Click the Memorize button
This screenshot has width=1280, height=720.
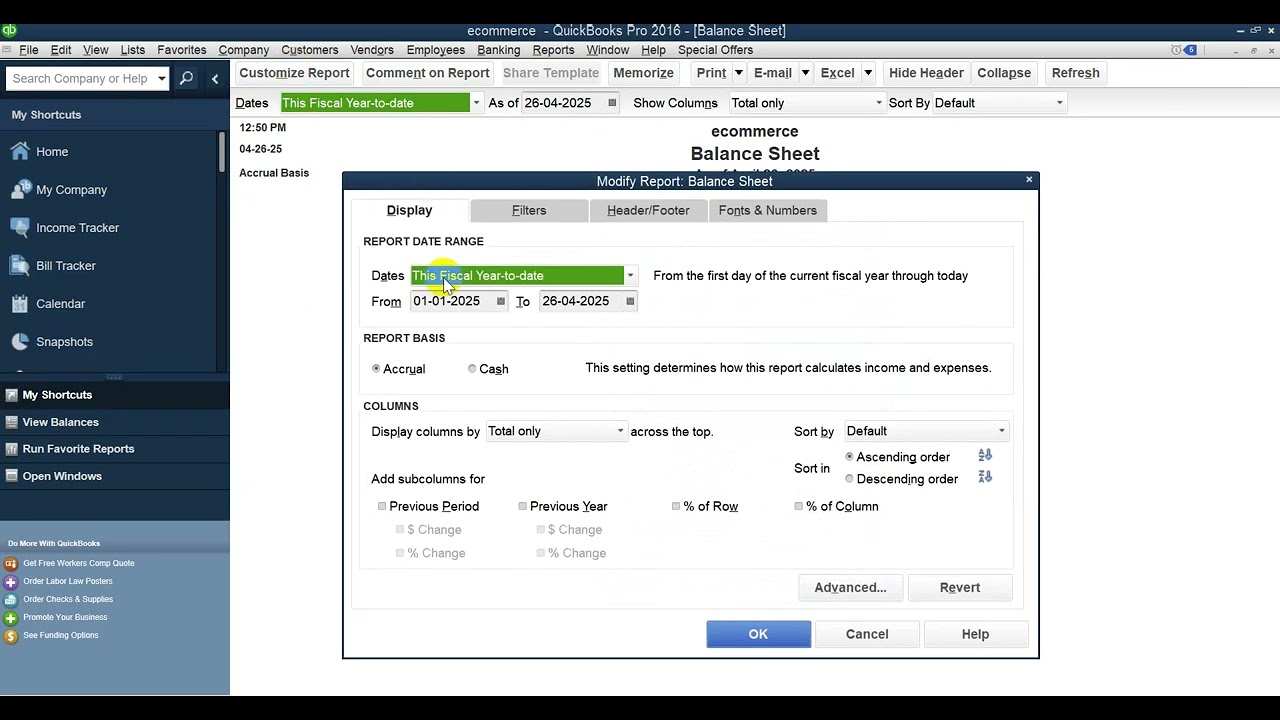point(643,73)
